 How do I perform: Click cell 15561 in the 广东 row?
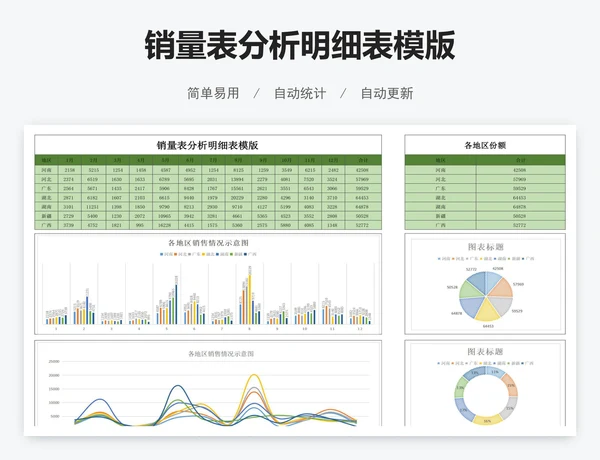pos(237,188)
